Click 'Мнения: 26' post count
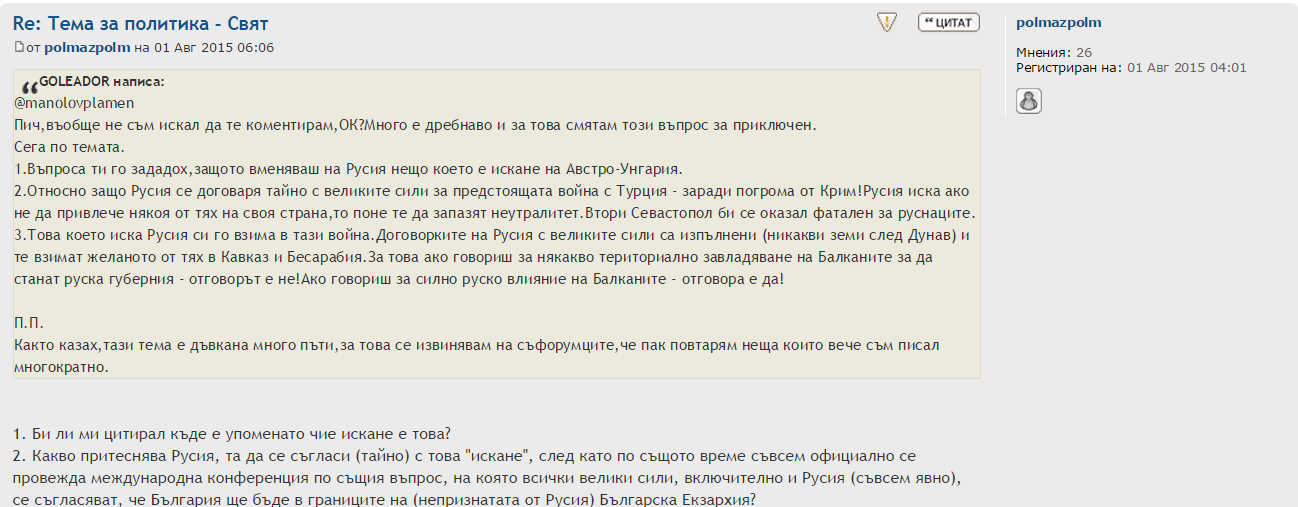This screenshot has width=1298, height=507. pyautogui.click(x=1054, y=52)
